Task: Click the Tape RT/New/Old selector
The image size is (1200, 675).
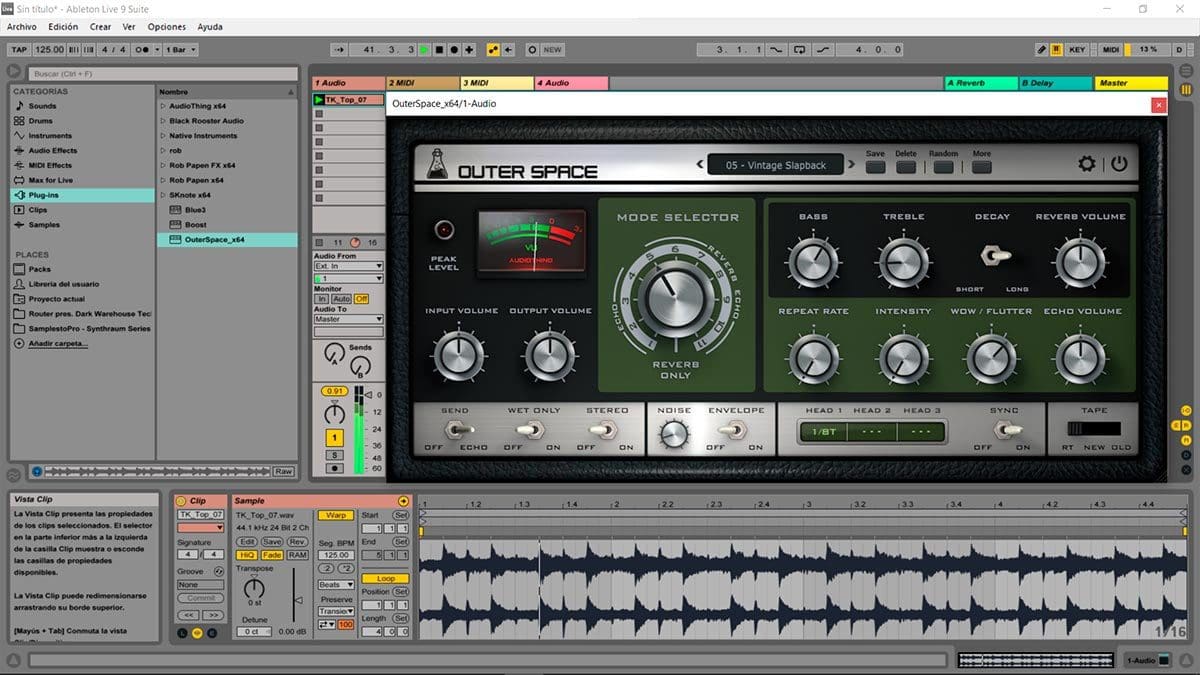Action: pos(1094,429)
